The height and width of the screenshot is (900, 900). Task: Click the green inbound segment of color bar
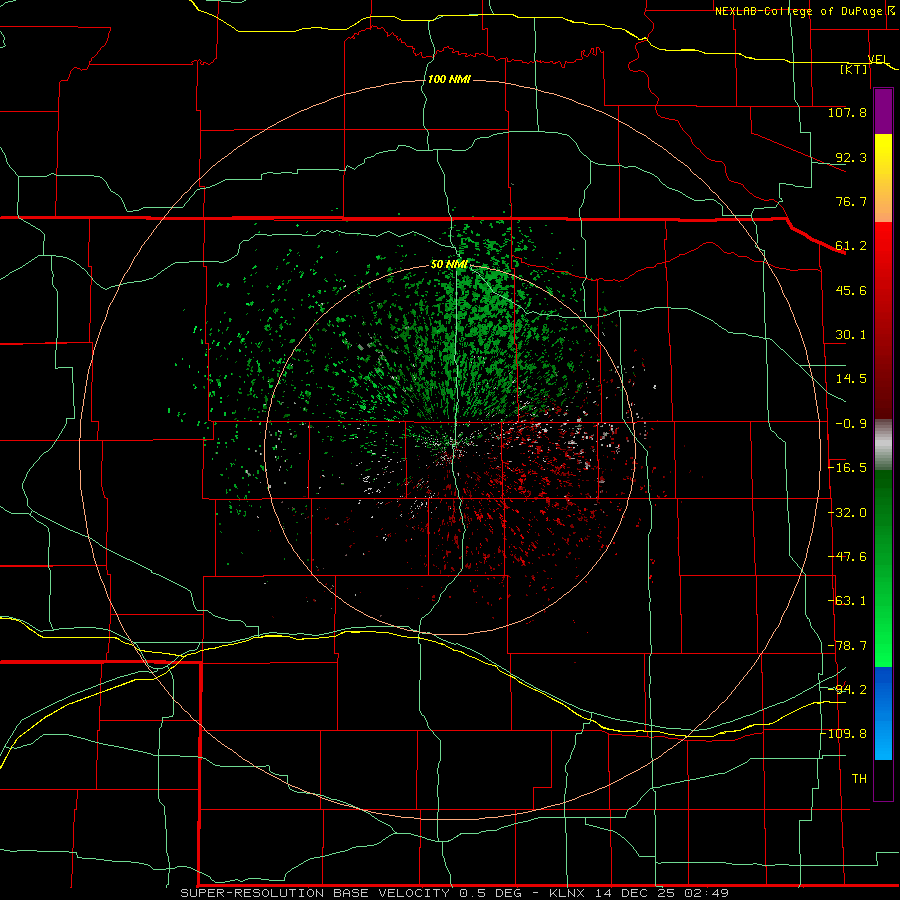pyautogui.click(x=883, y=568)
